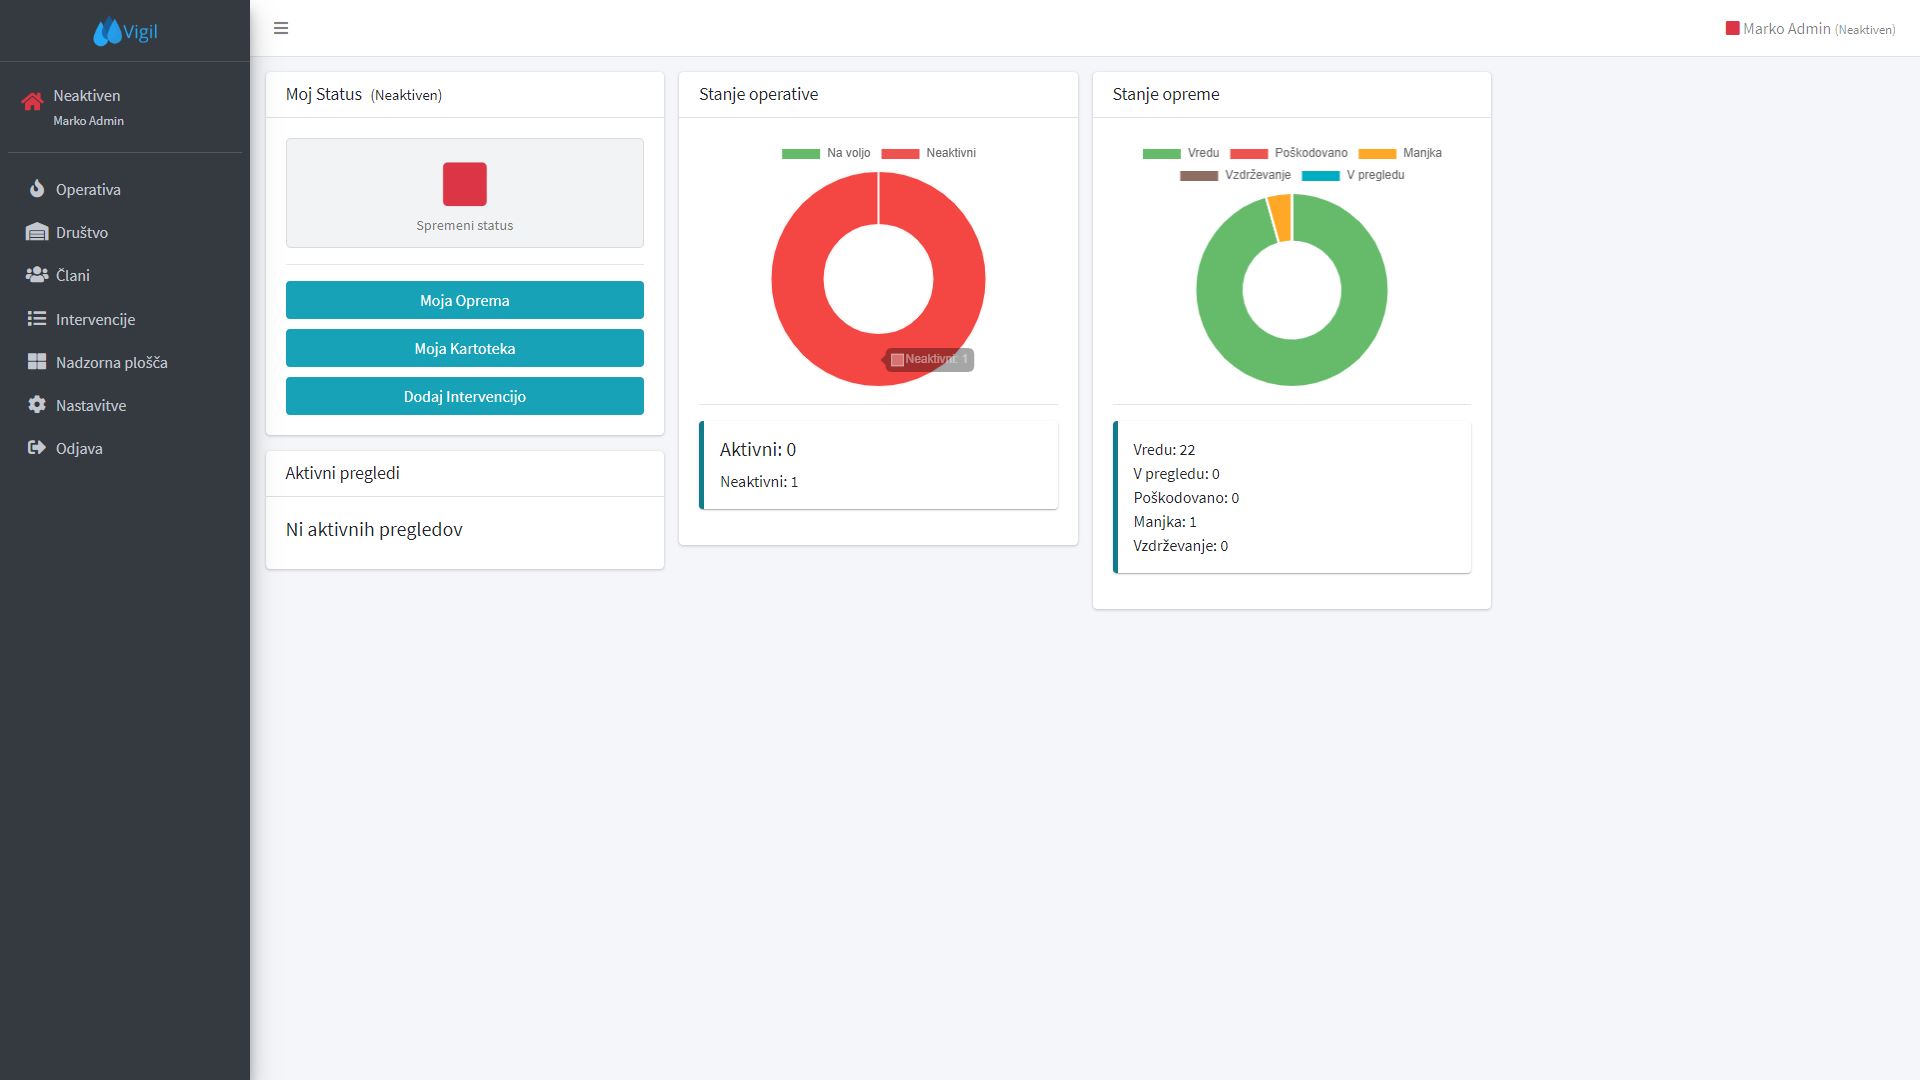This screenshot has height=1080, width=1920.
Task: Open Moja Kartoteka
Action: tap(464, 348)
